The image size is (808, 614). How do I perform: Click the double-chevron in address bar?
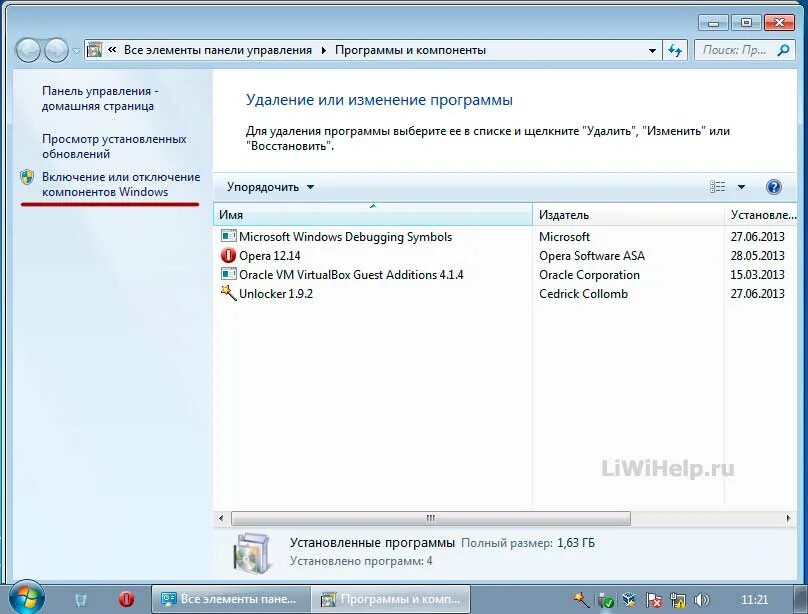coord(112,50)
